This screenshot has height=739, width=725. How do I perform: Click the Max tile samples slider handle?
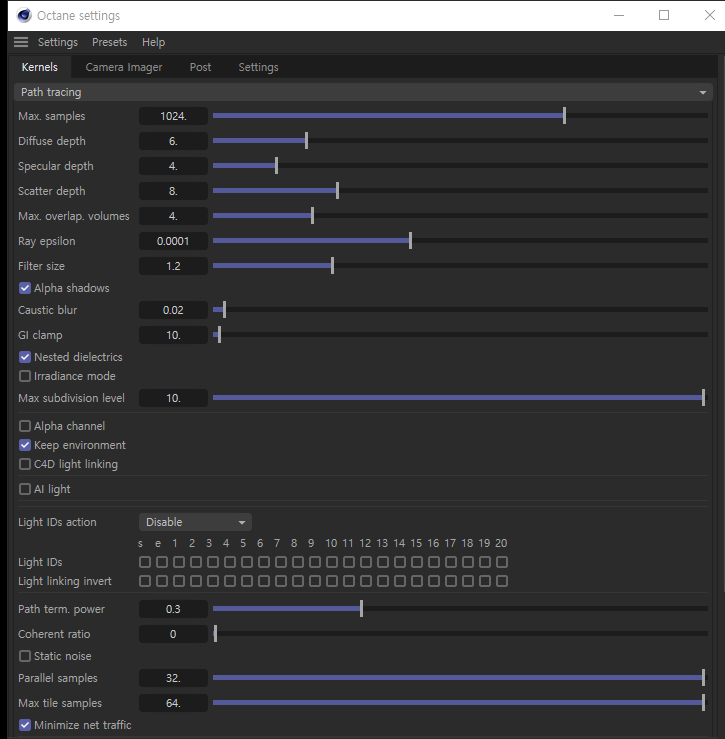tap(703, 703)
